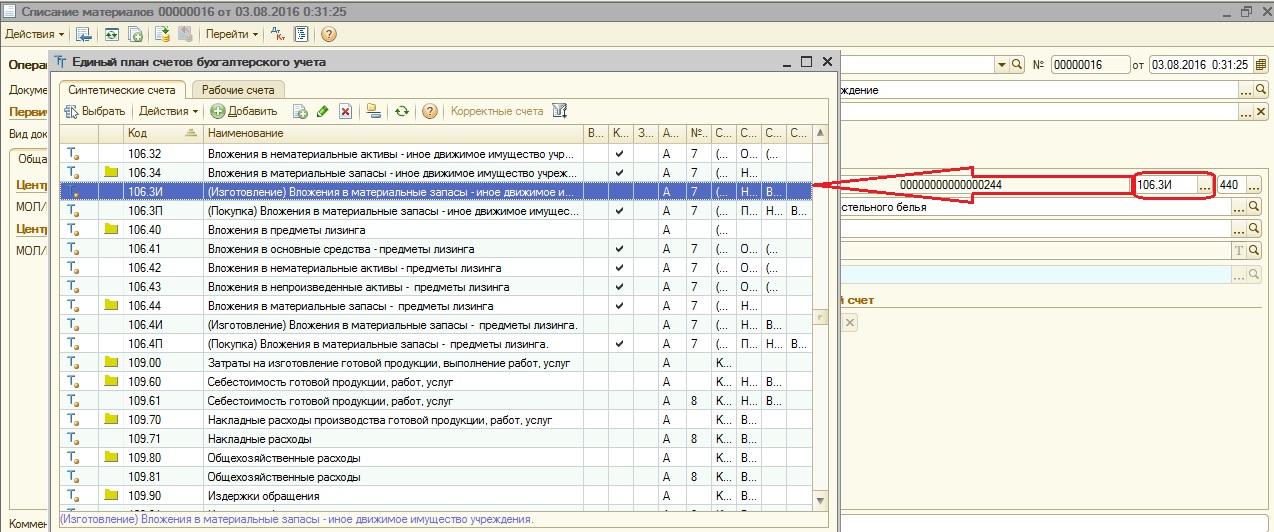Click the calendar icon beside the date field
1274x532 pixels.
1262,64
